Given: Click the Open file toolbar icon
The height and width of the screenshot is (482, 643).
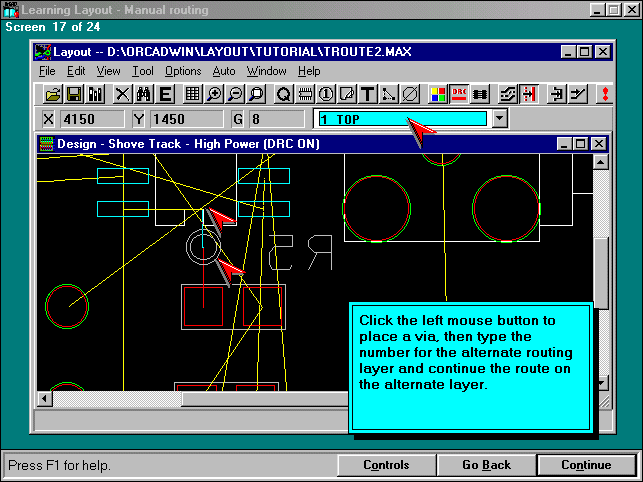Looking at the screenshot, I should point(54,94).
